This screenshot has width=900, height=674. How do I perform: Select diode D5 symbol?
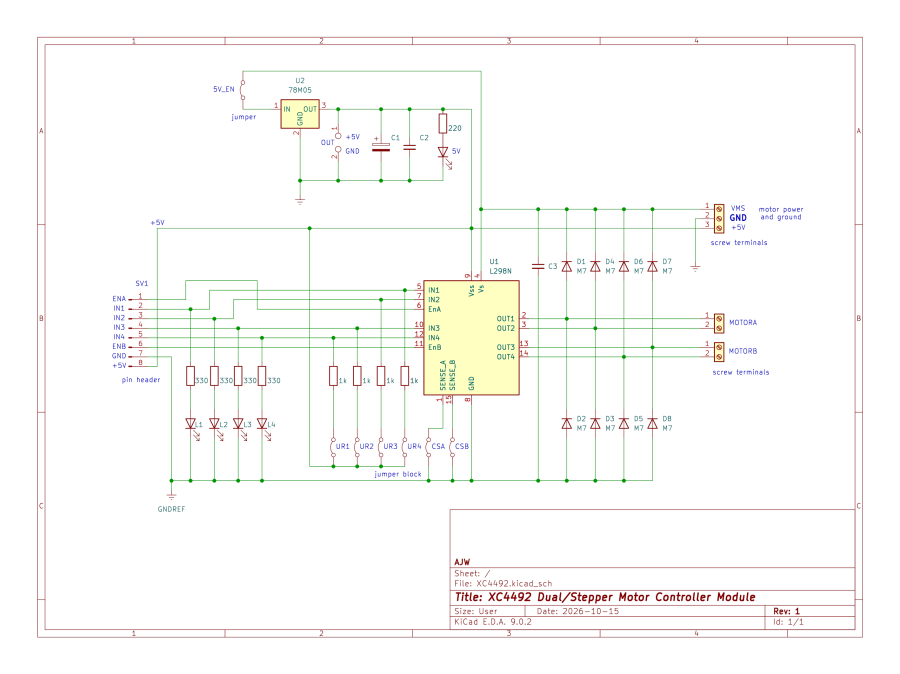click(x=624, y=424)
